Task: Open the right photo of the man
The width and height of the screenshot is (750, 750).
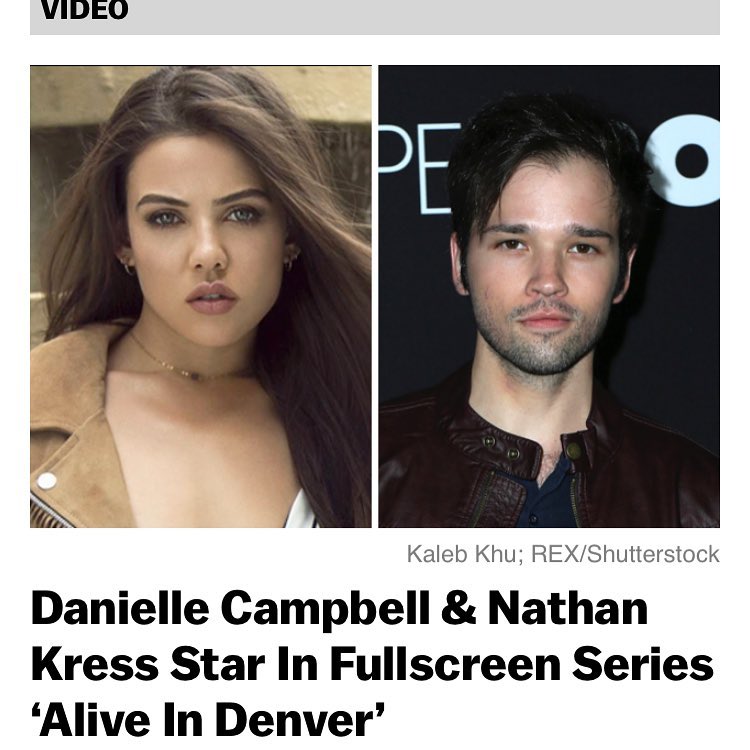Action: click(x=549, y=297)
